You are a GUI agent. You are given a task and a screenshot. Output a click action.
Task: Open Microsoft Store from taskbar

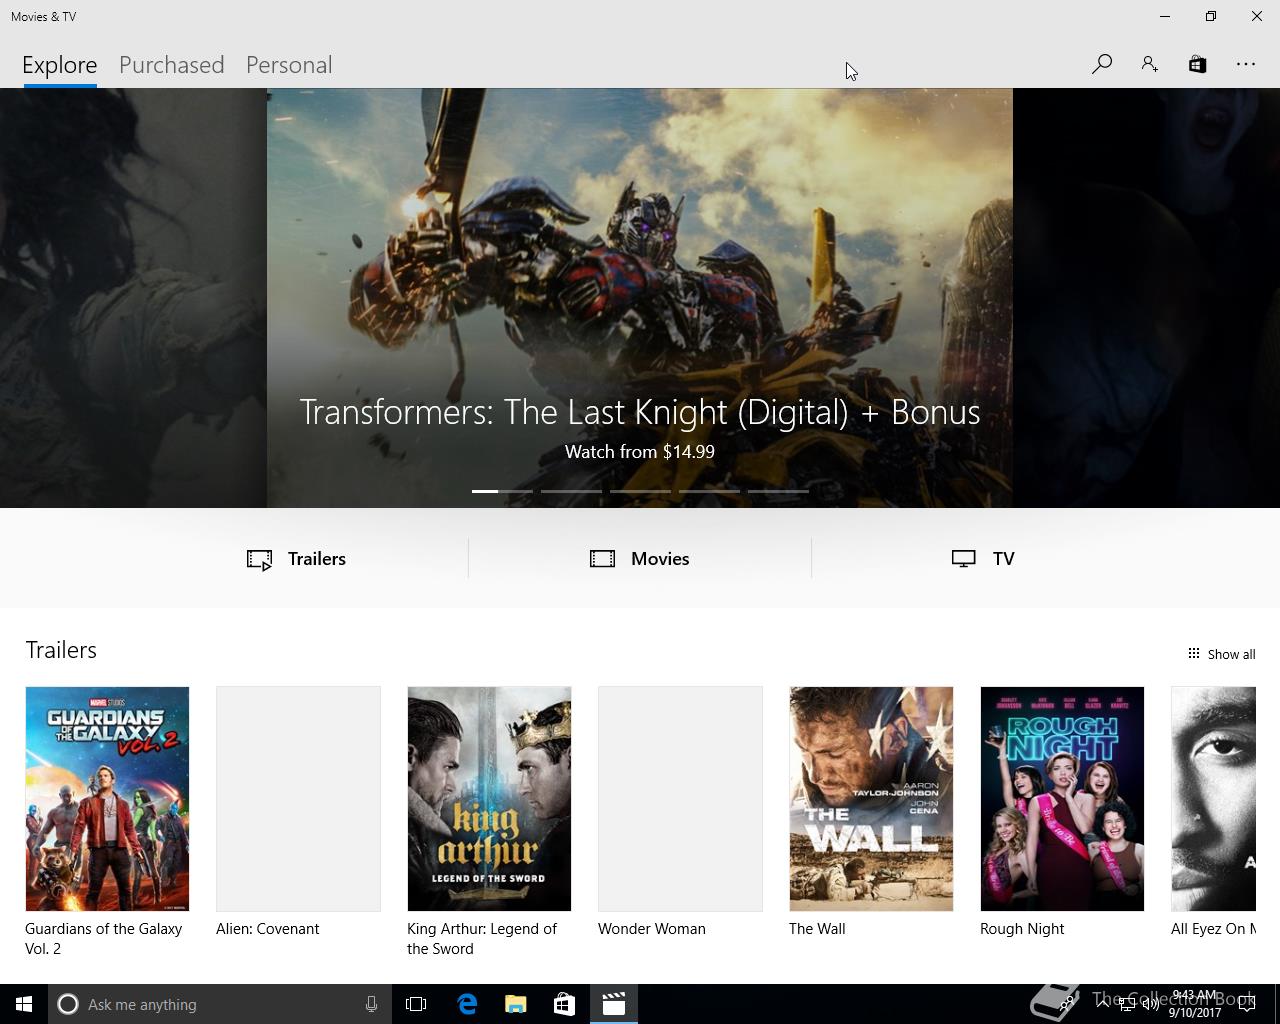coord(564,1004)
